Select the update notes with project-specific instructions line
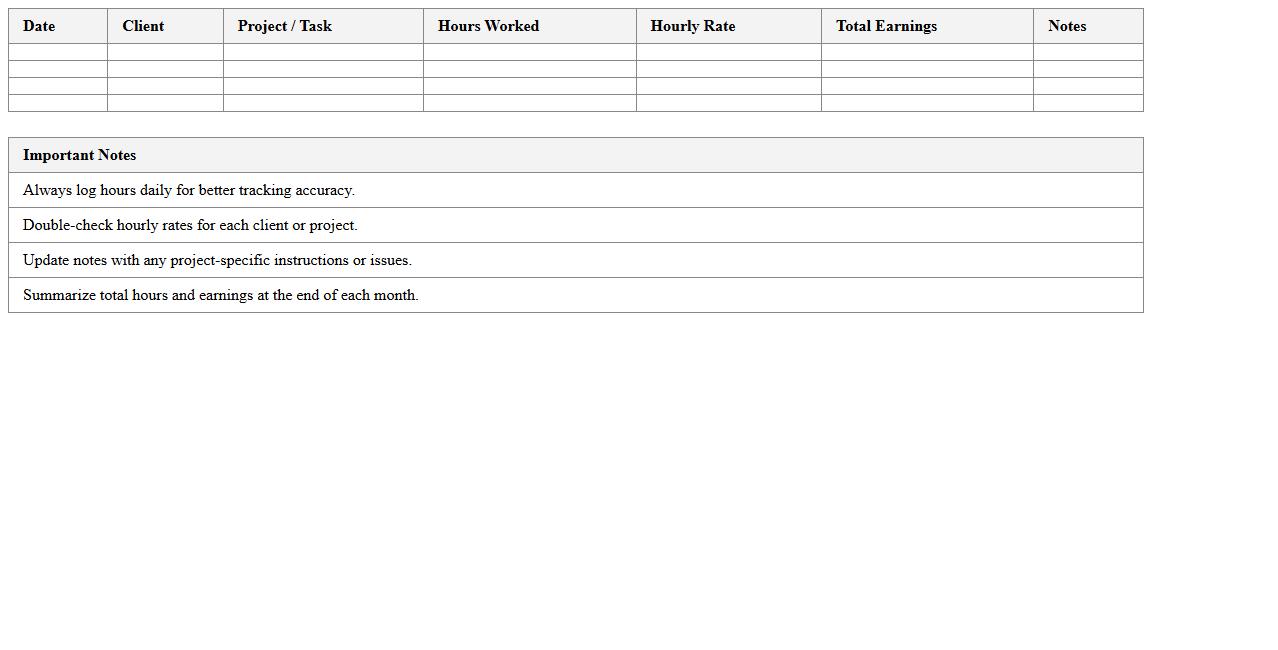Screen dimensions: 1278x650 pos(217,260)
